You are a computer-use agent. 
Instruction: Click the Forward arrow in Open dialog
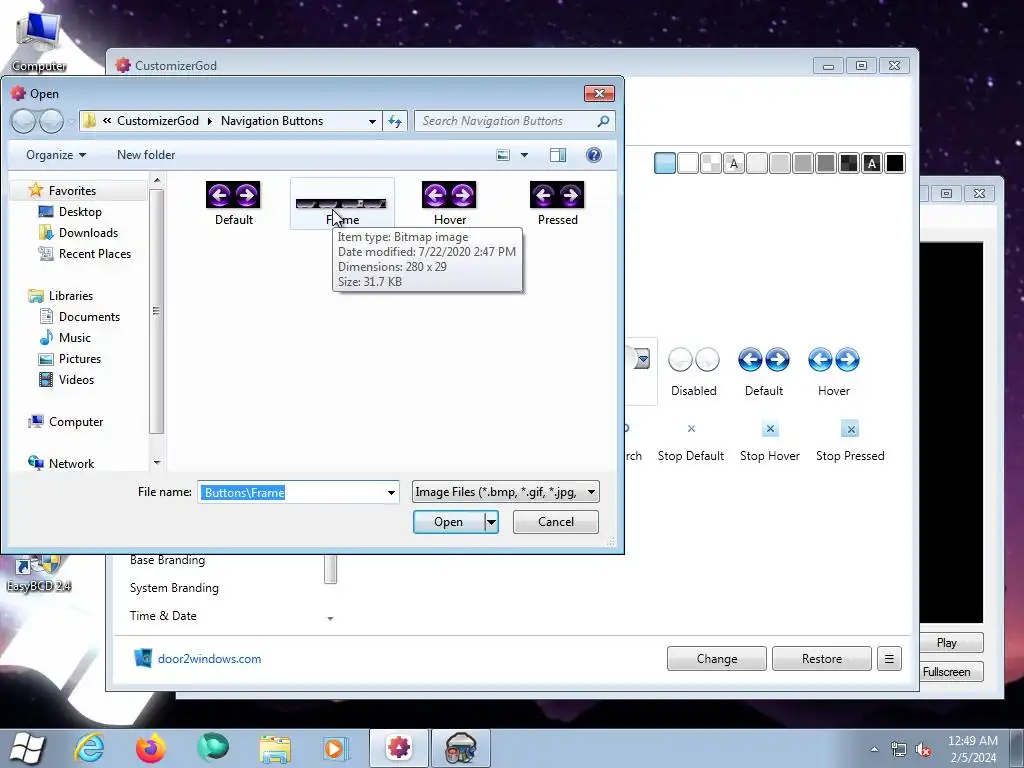tap(52, 121)
